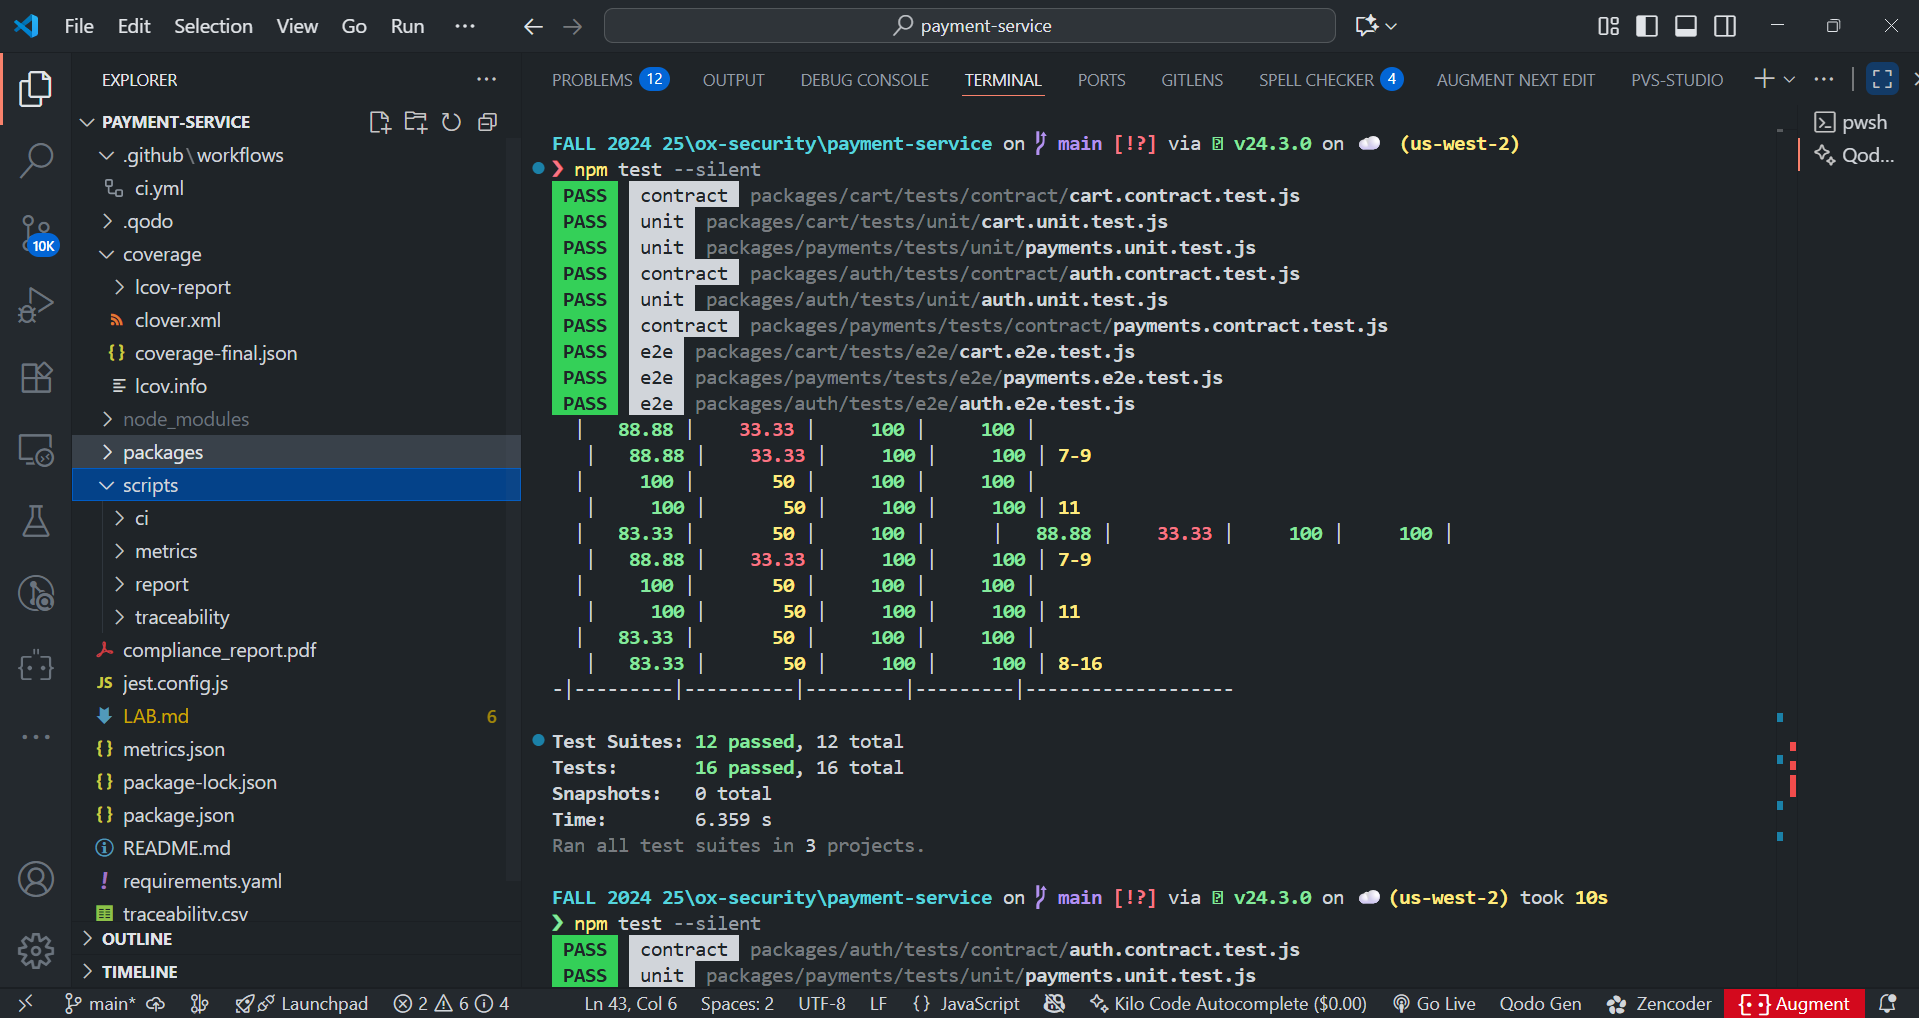Create a new file in the Explorer

379,121
